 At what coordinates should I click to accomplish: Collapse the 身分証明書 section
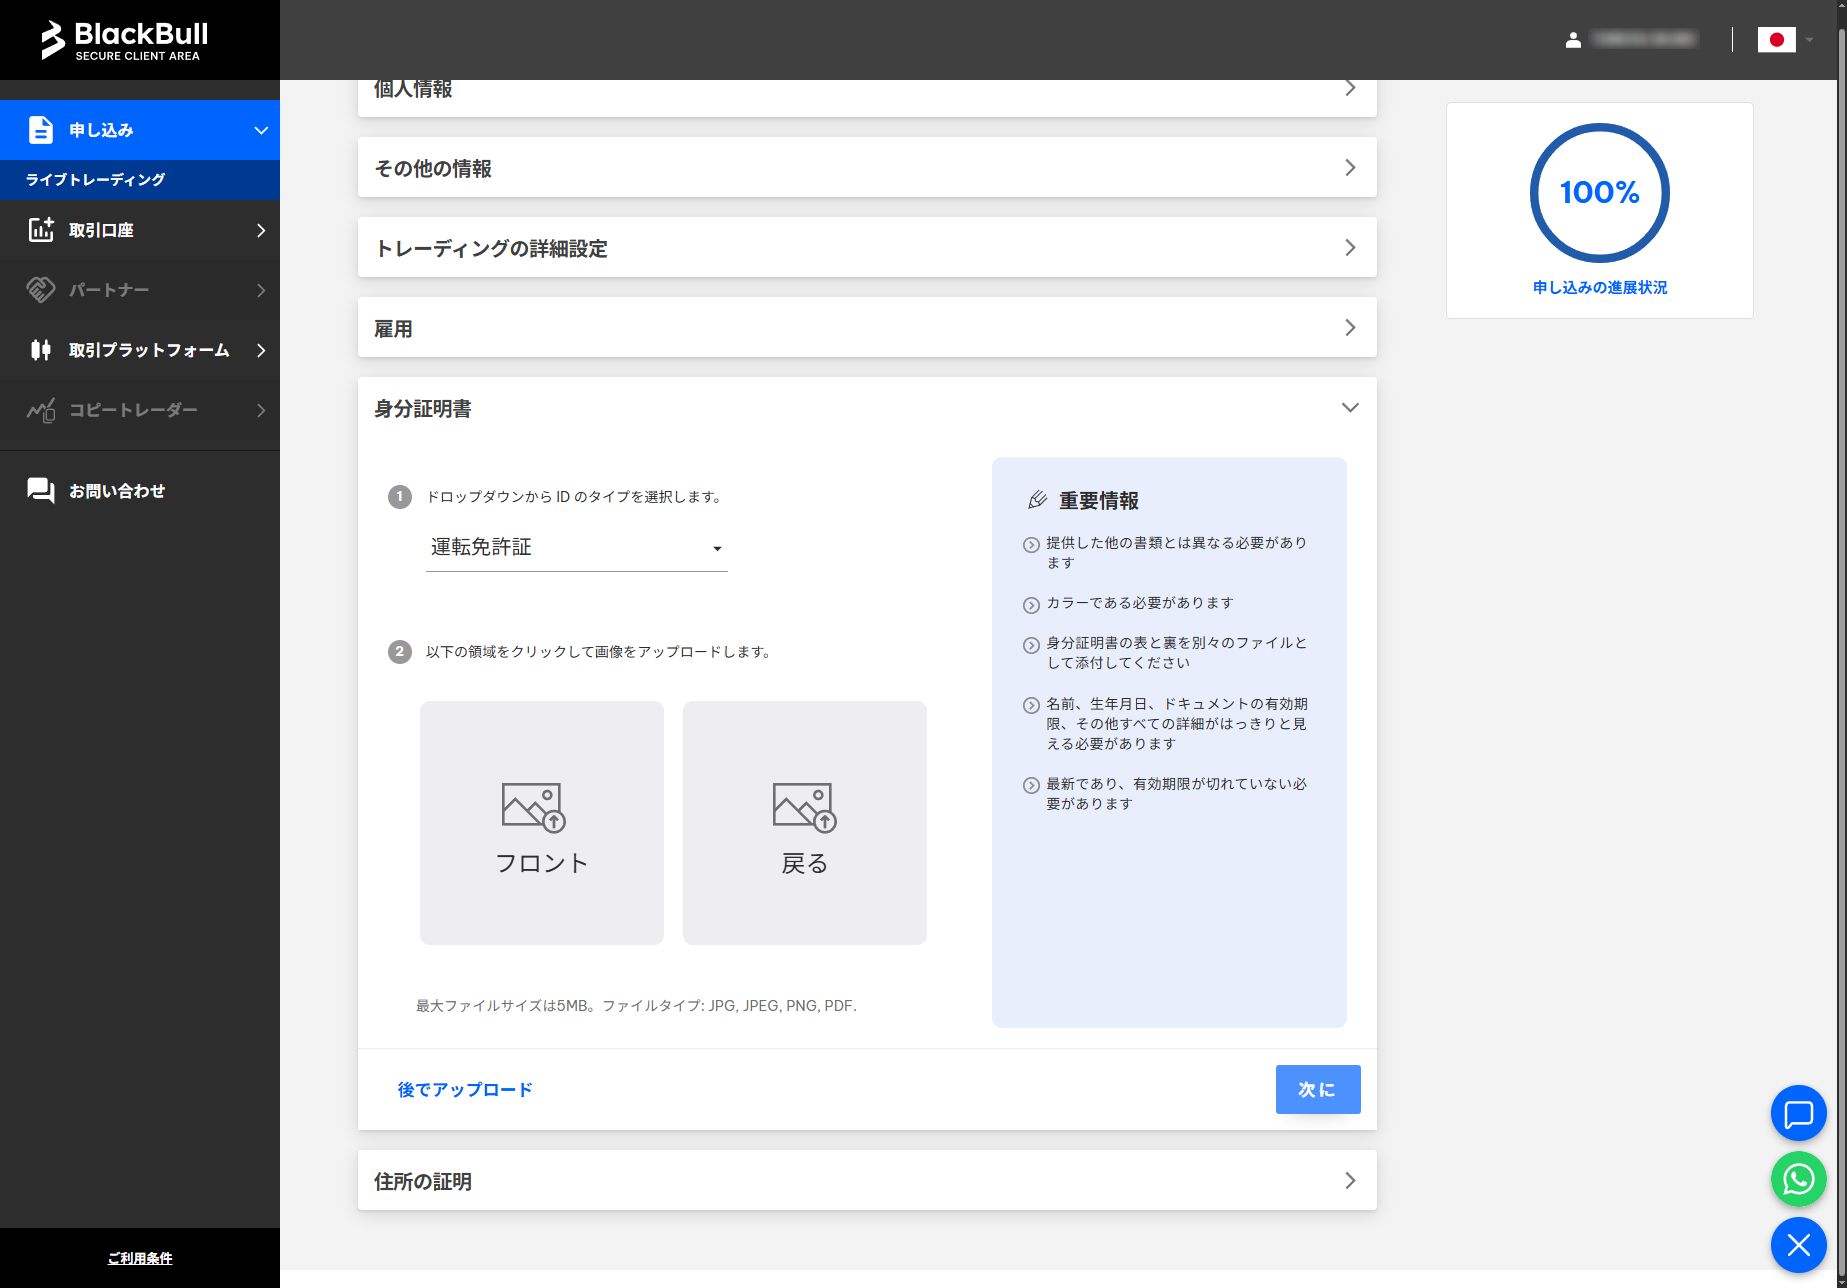(1350, 408)
